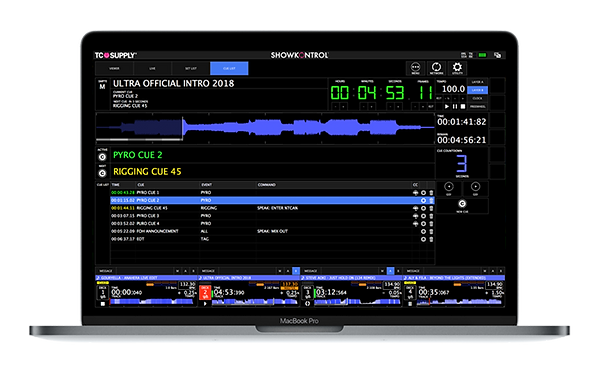This screenshot has width=600, height=380.
Task: Click the red Deck 2 selector button
Action: [x=205, y=292]
